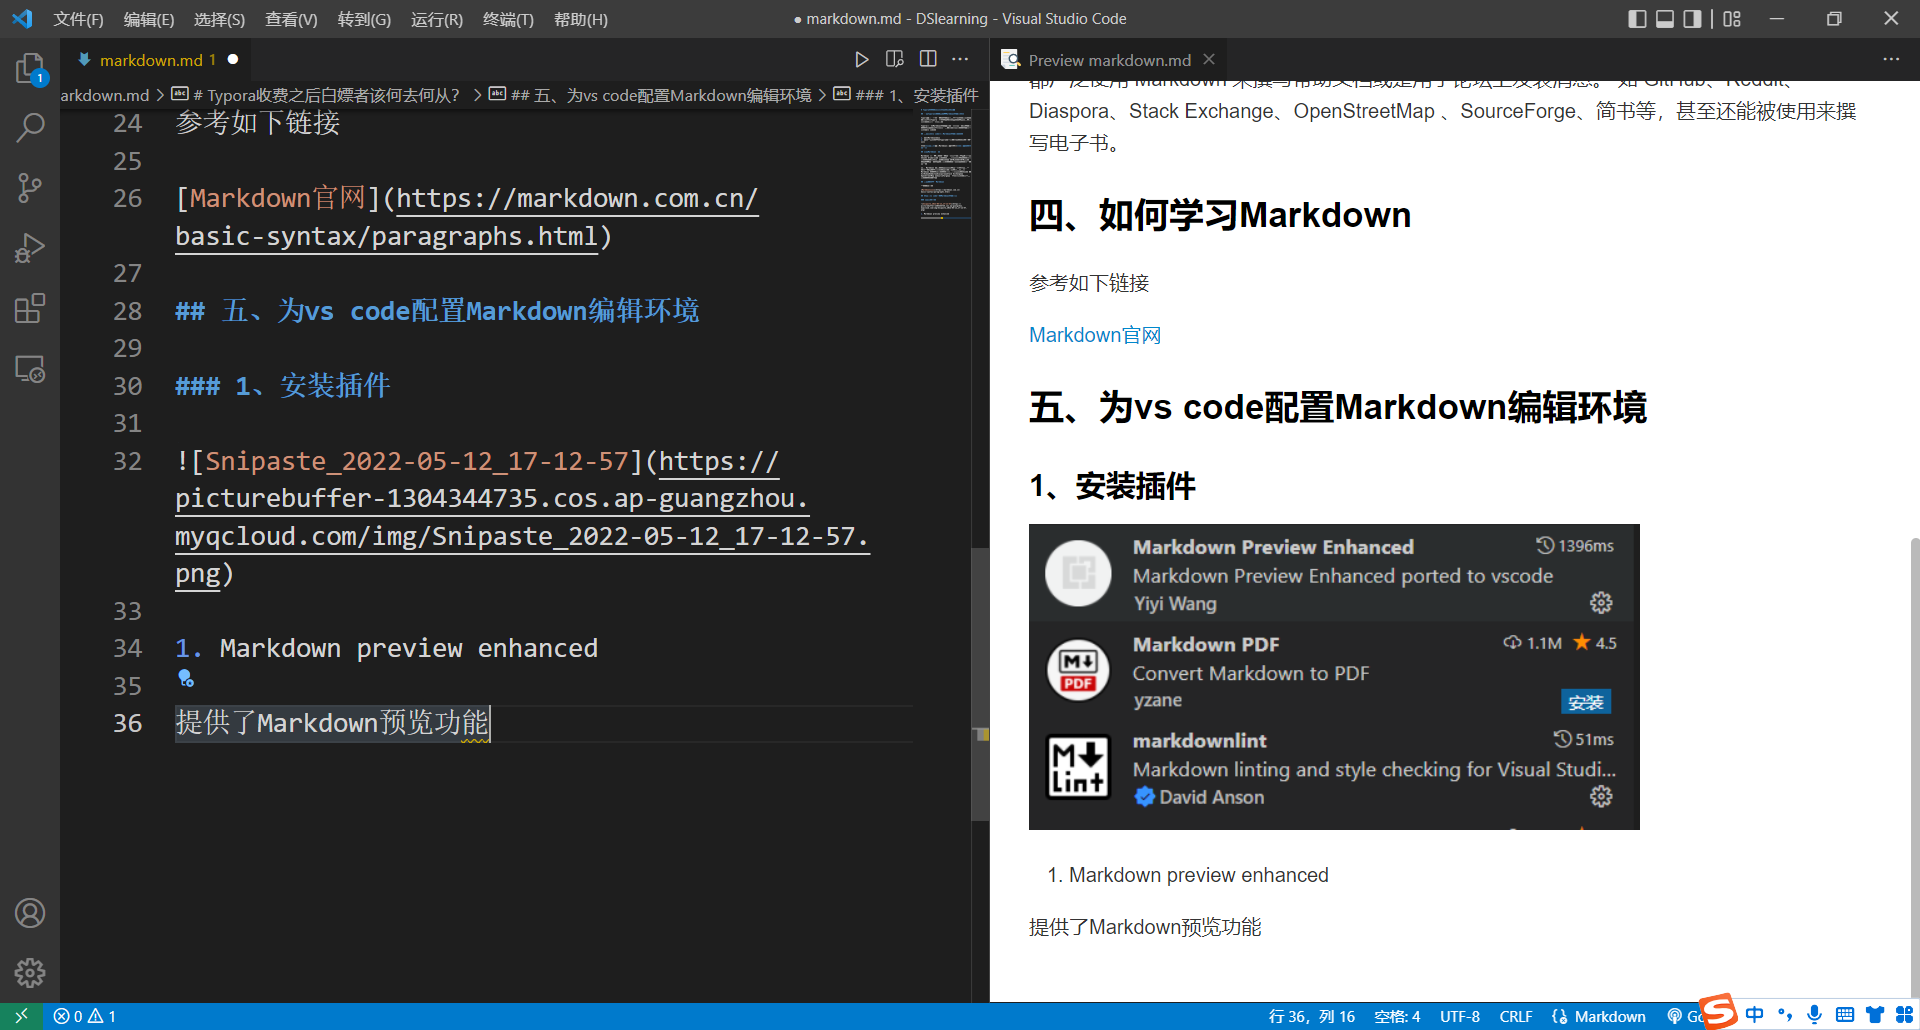The height and width of the screenshot is (1030, 1920).
Task: Open 文件(F) menu
Action: 78,19
